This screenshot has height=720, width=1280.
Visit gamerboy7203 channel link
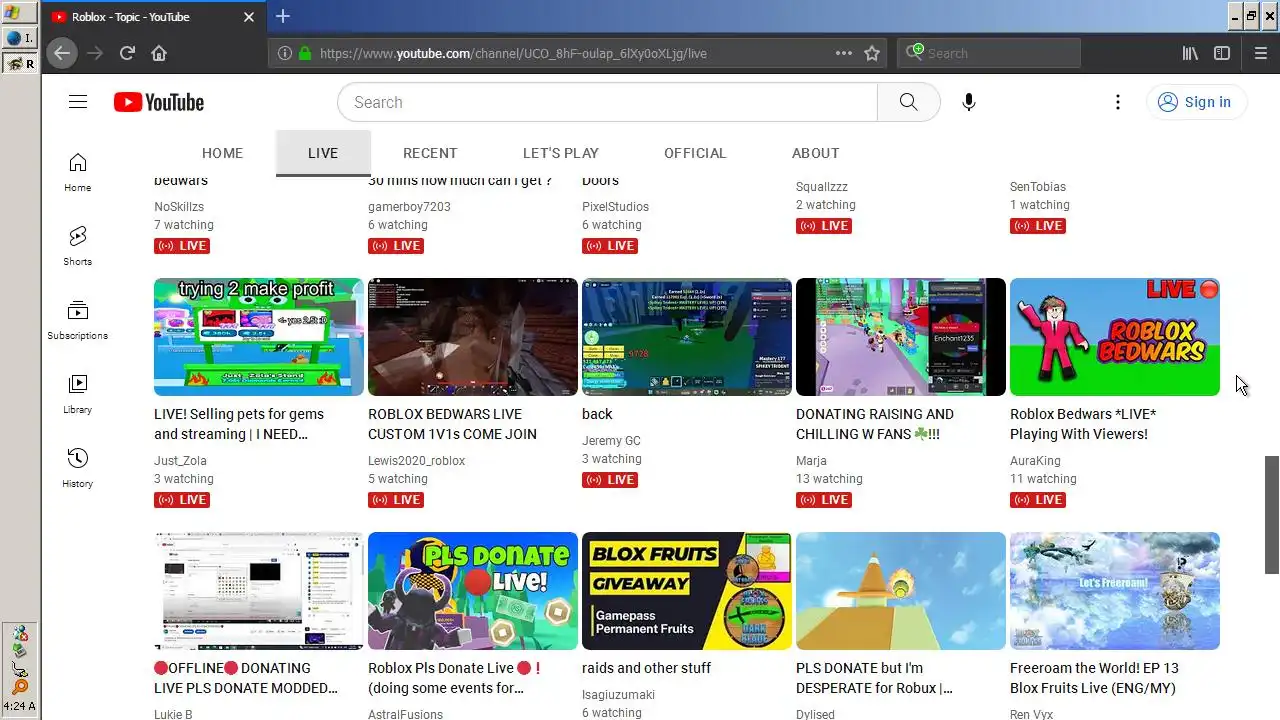coord(409,207)
